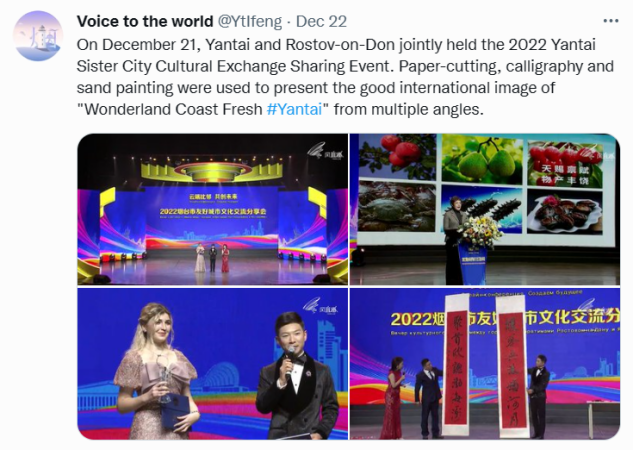Click the Voice to the world display name
Viewport: 633px width, 450px height.
pos(145,21)
